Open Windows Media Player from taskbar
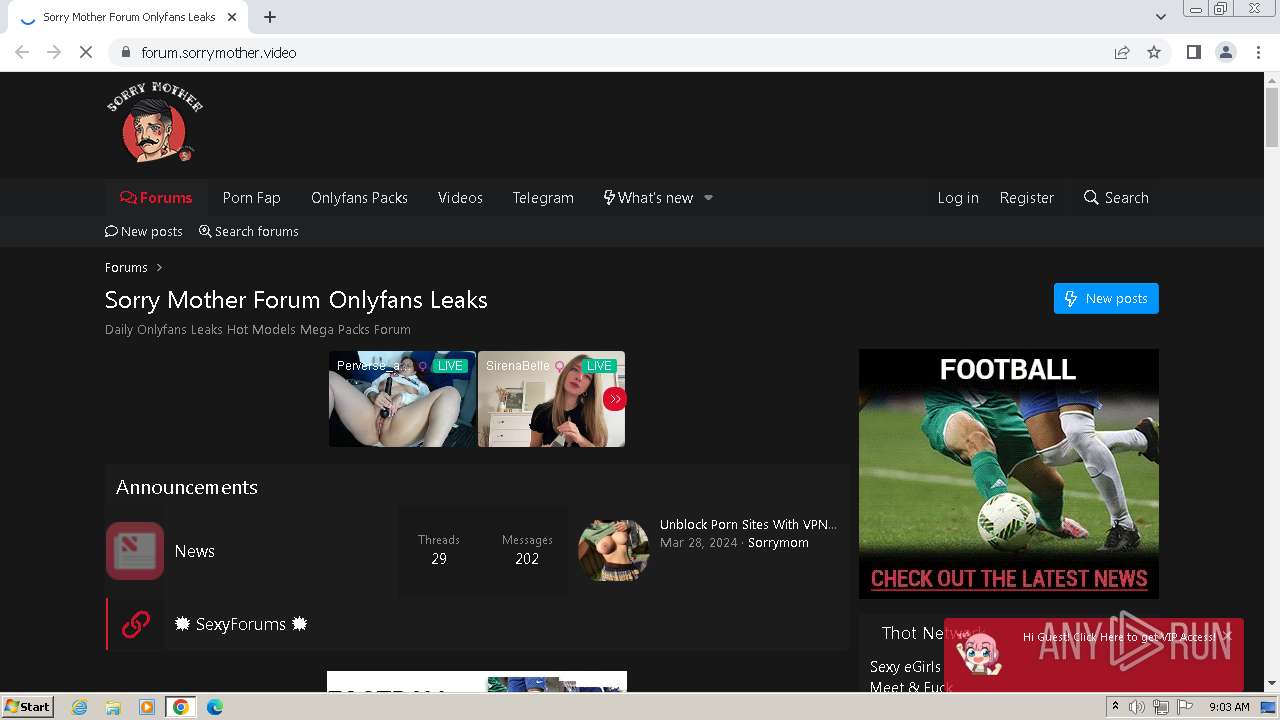Image resolution: width=1280 pixels, height=720 pixels. [147, 707]
